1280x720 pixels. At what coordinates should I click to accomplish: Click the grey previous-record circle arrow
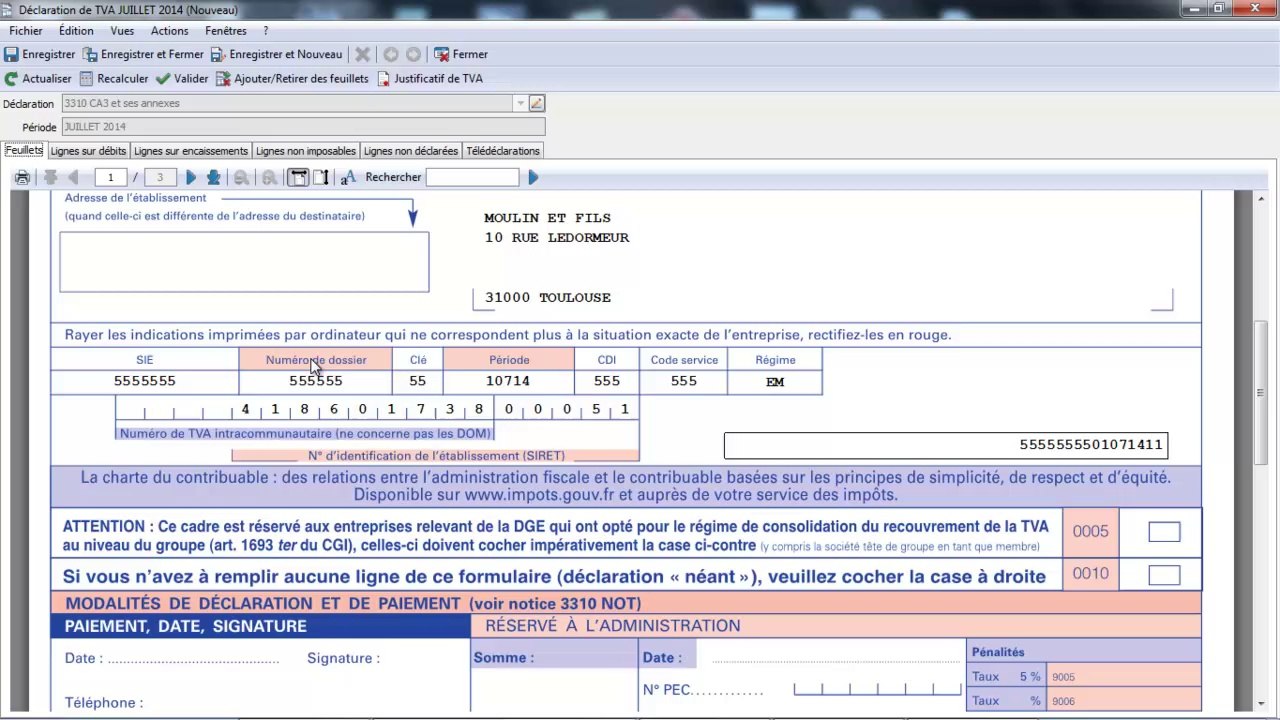(x=391, y=54)
